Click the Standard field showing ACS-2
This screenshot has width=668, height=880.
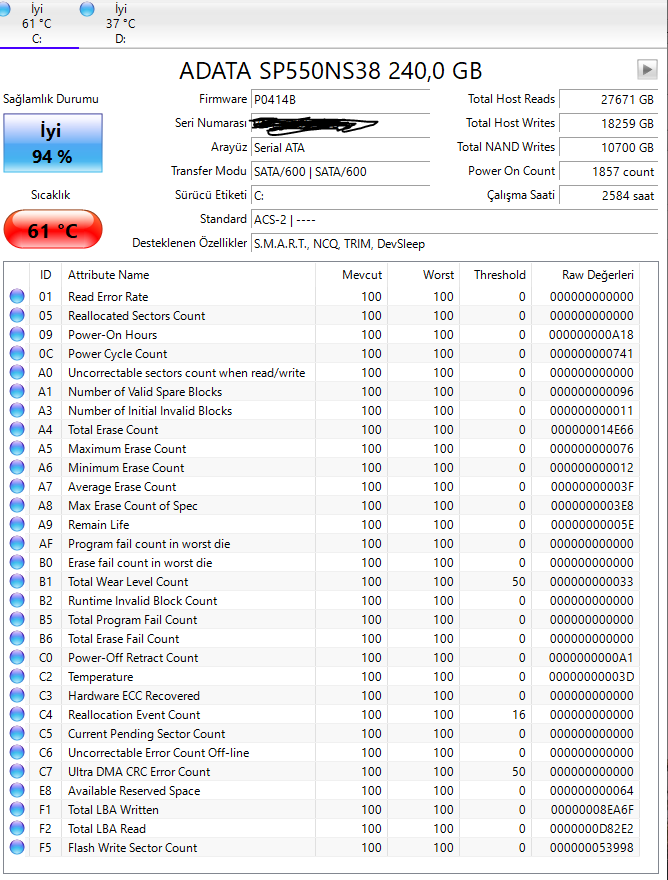coord(454,219)
